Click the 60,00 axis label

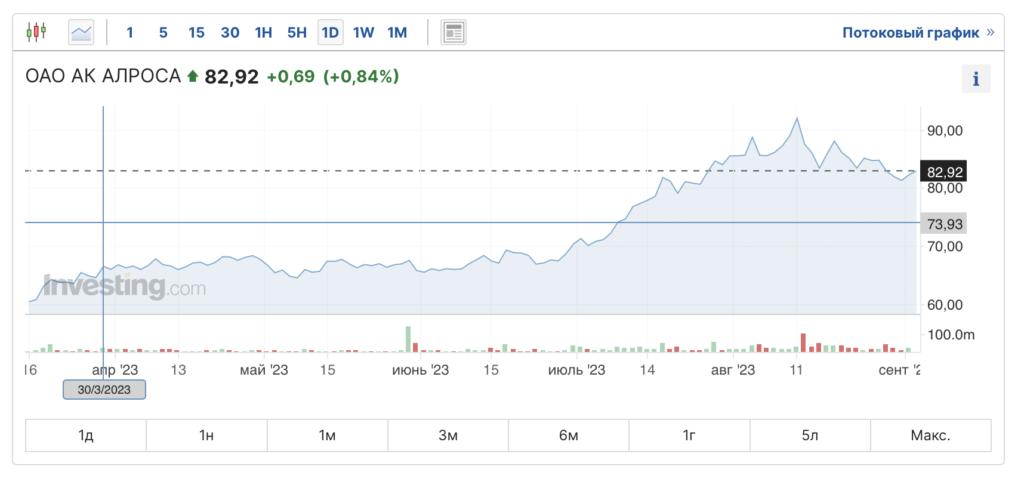point(944,305)
